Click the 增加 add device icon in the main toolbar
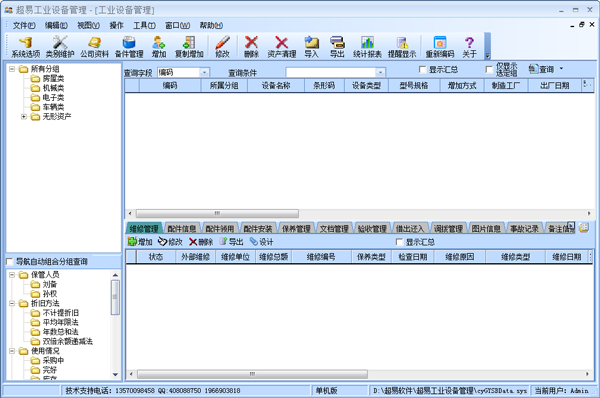This screenshot has width=600, height=398. click(x=159, y=47)
